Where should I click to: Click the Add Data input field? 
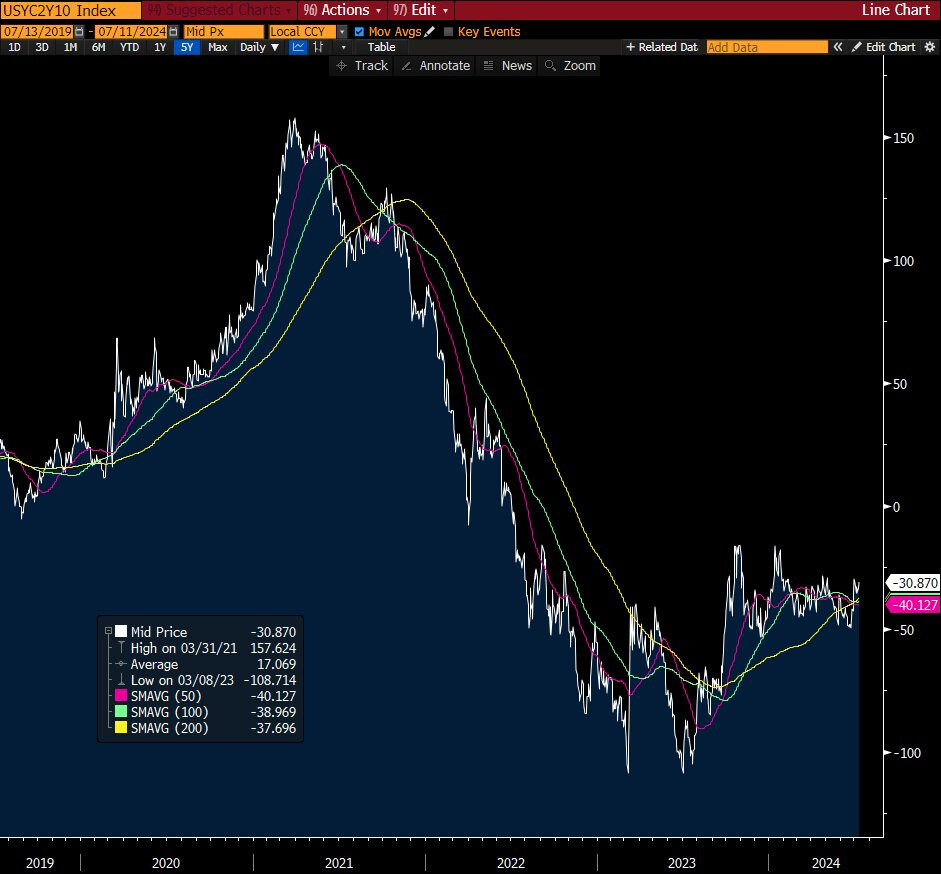(766, 47)
